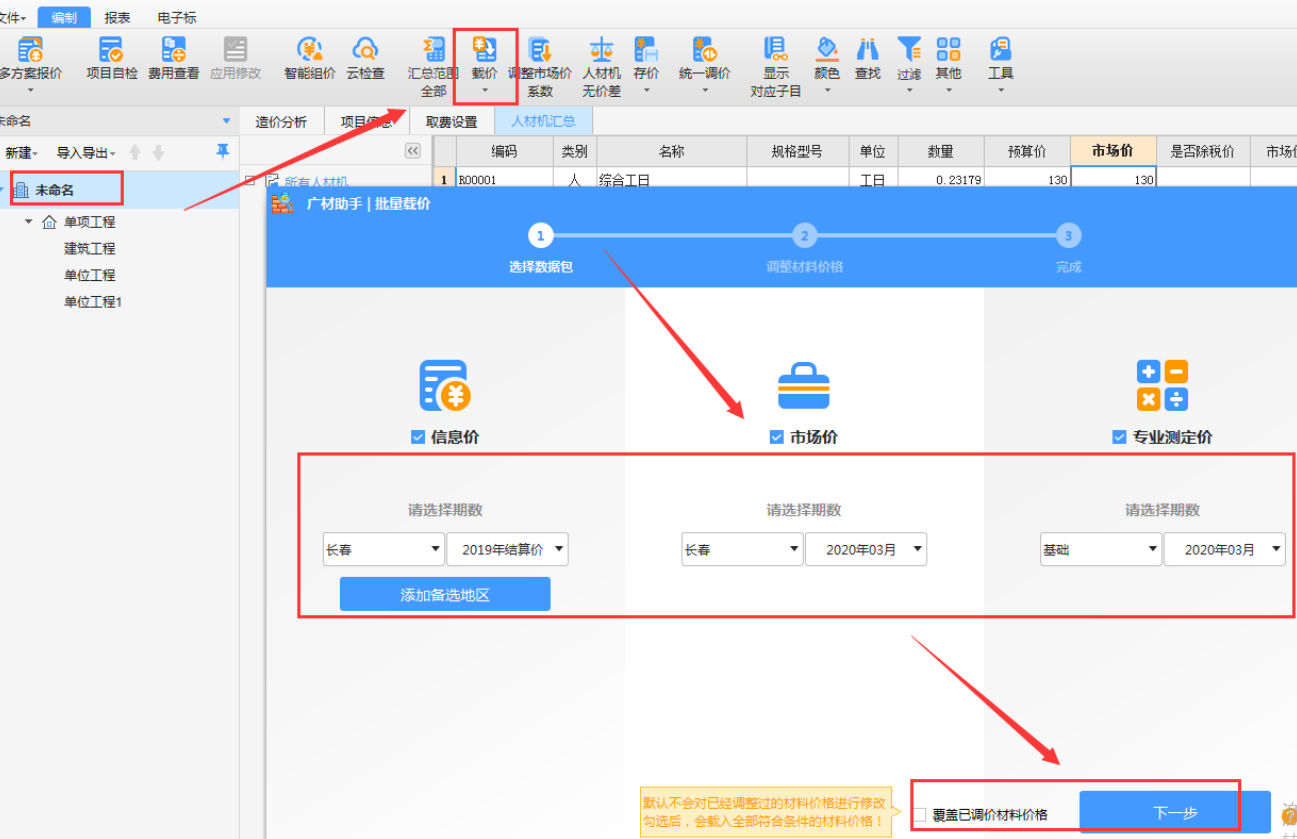Expand the 载价 dropdown arrow
The height and width of the screenshot is (839, 1297).
coord(485,91)
